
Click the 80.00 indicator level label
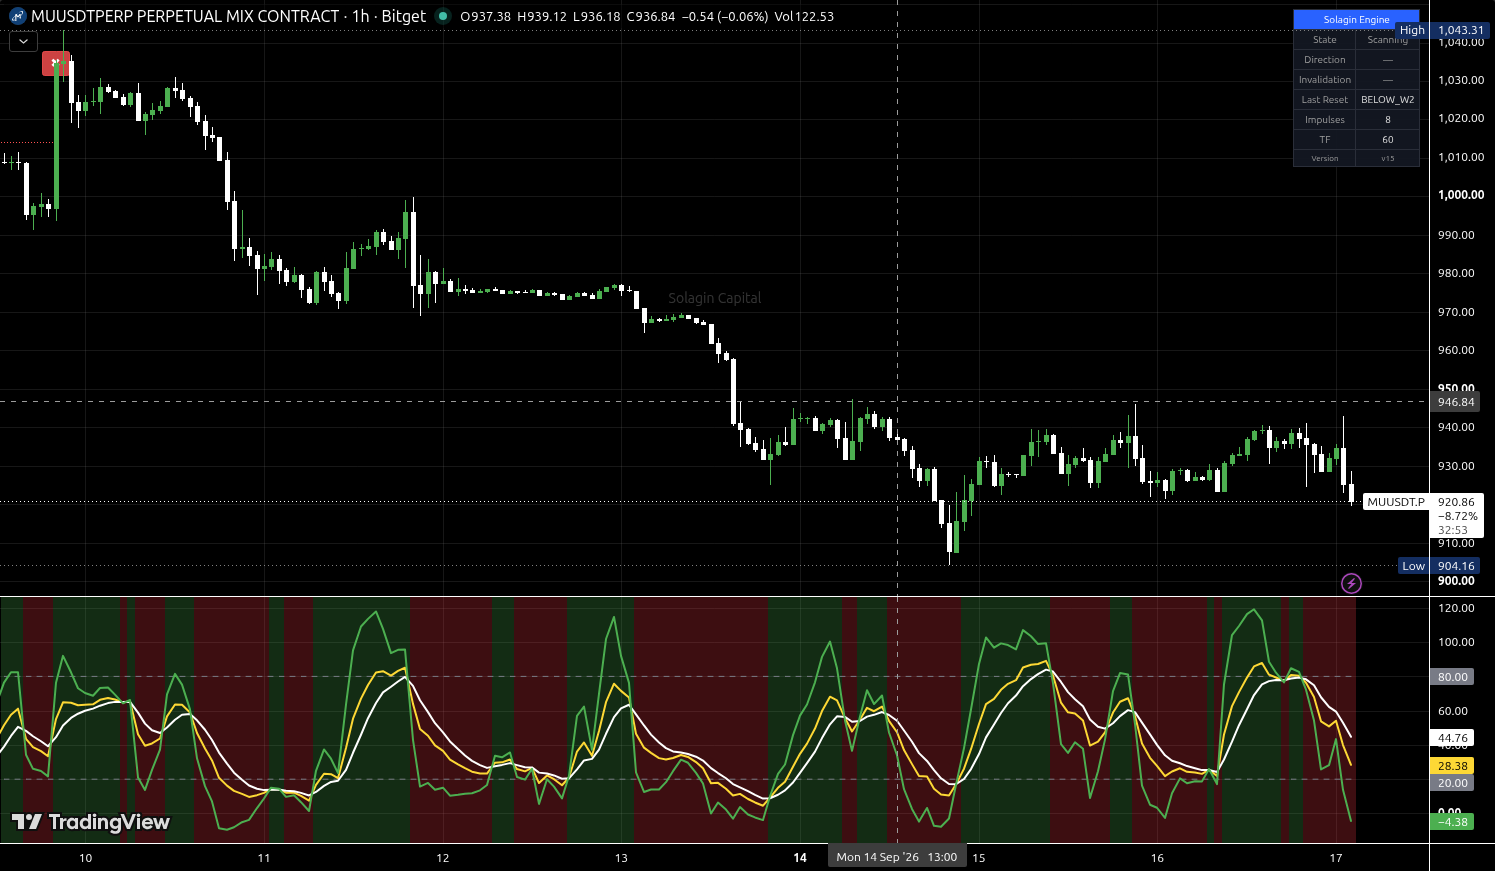1452,677
